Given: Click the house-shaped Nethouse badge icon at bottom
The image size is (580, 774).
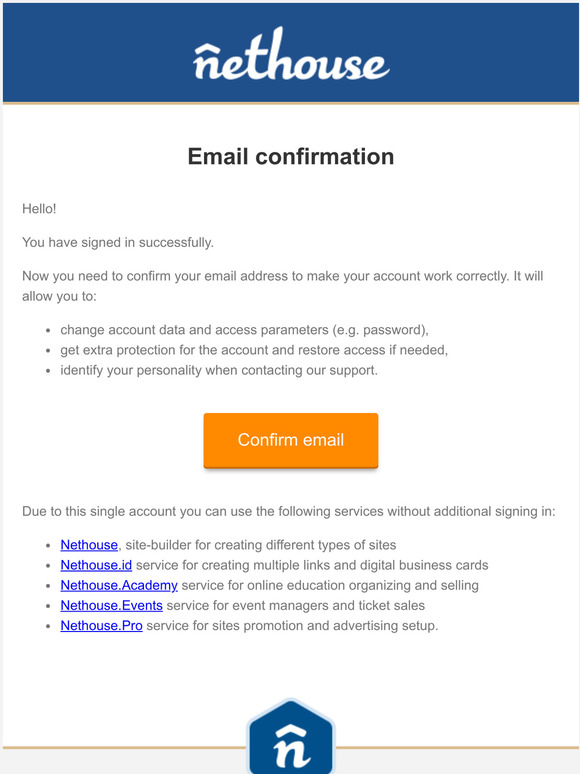Looking at the screenshot, I should click(291, 736).
